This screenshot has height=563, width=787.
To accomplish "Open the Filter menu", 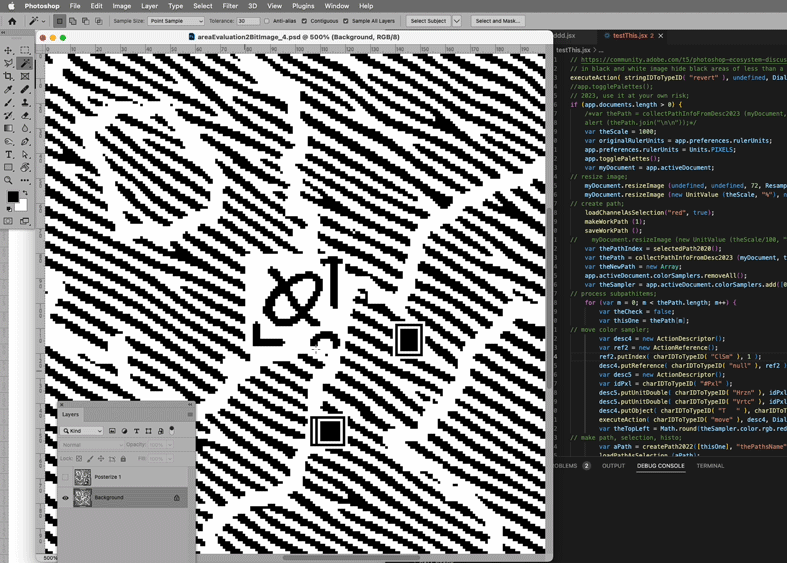I will click(230, 6).
